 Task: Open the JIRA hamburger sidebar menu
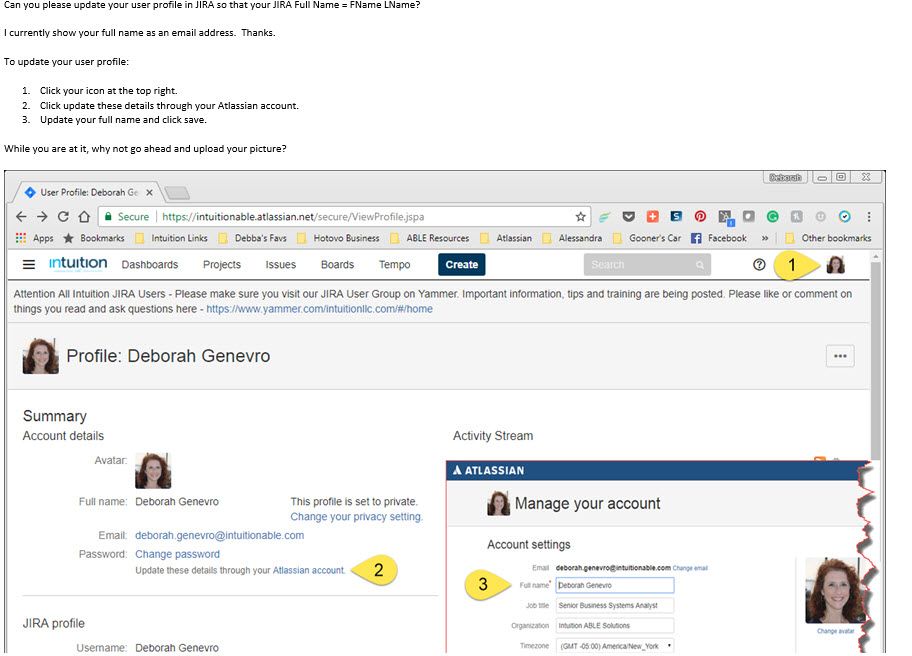(28, 265)
